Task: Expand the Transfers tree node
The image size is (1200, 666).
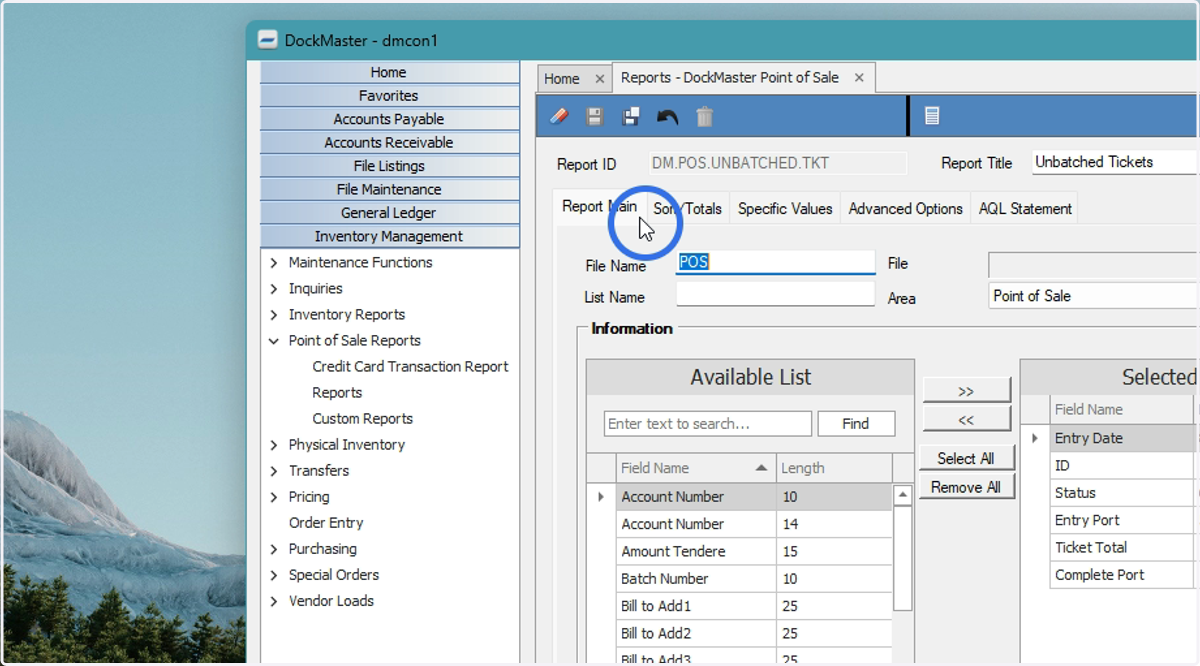Action: [x=274, y=471]
